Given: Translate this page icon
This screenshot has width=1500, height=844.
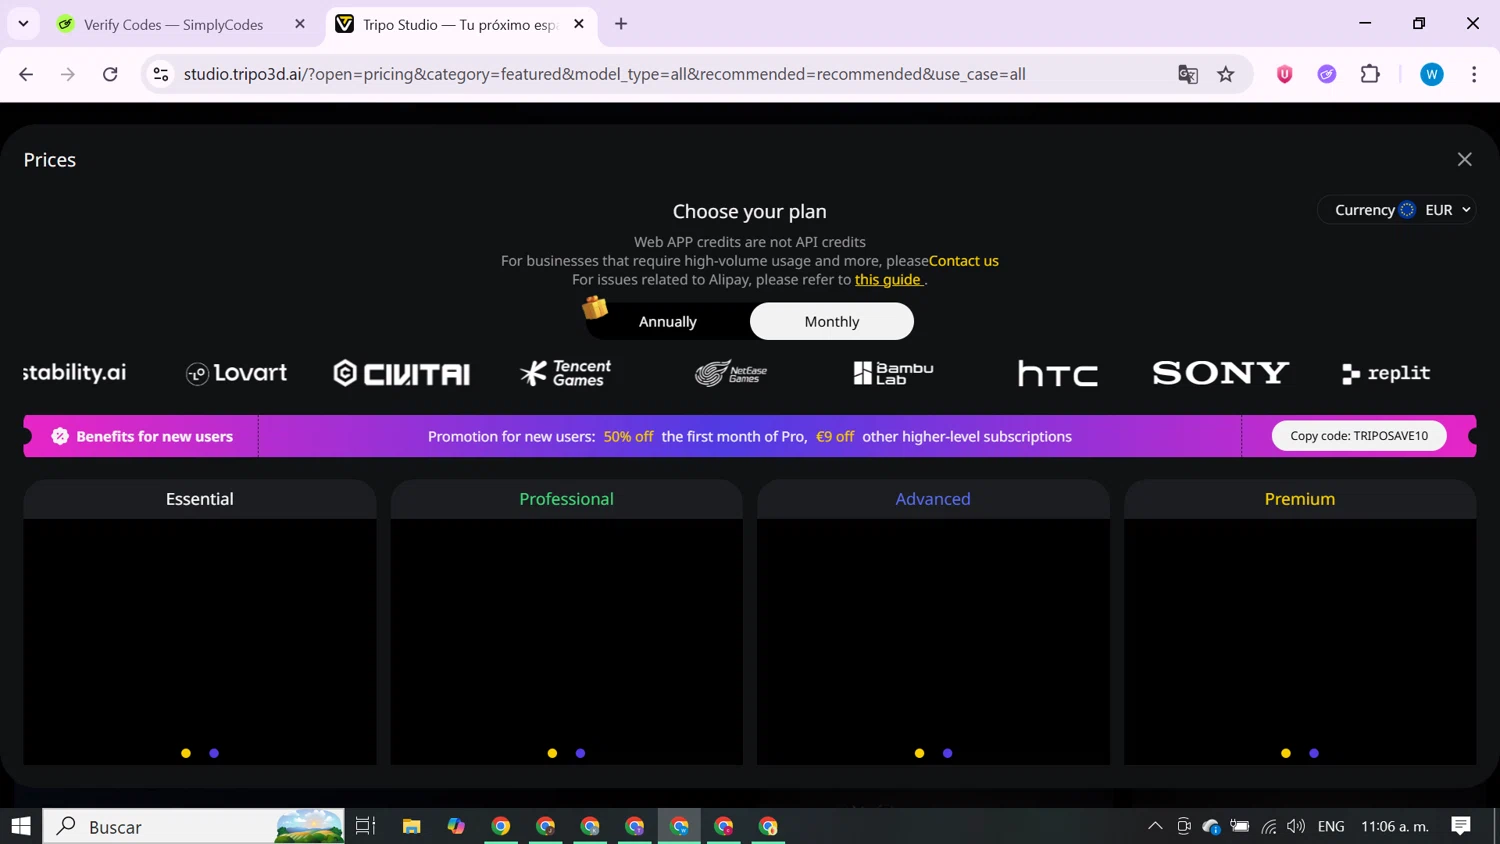Looking at the screenshot, I should tap(1188, 74).
